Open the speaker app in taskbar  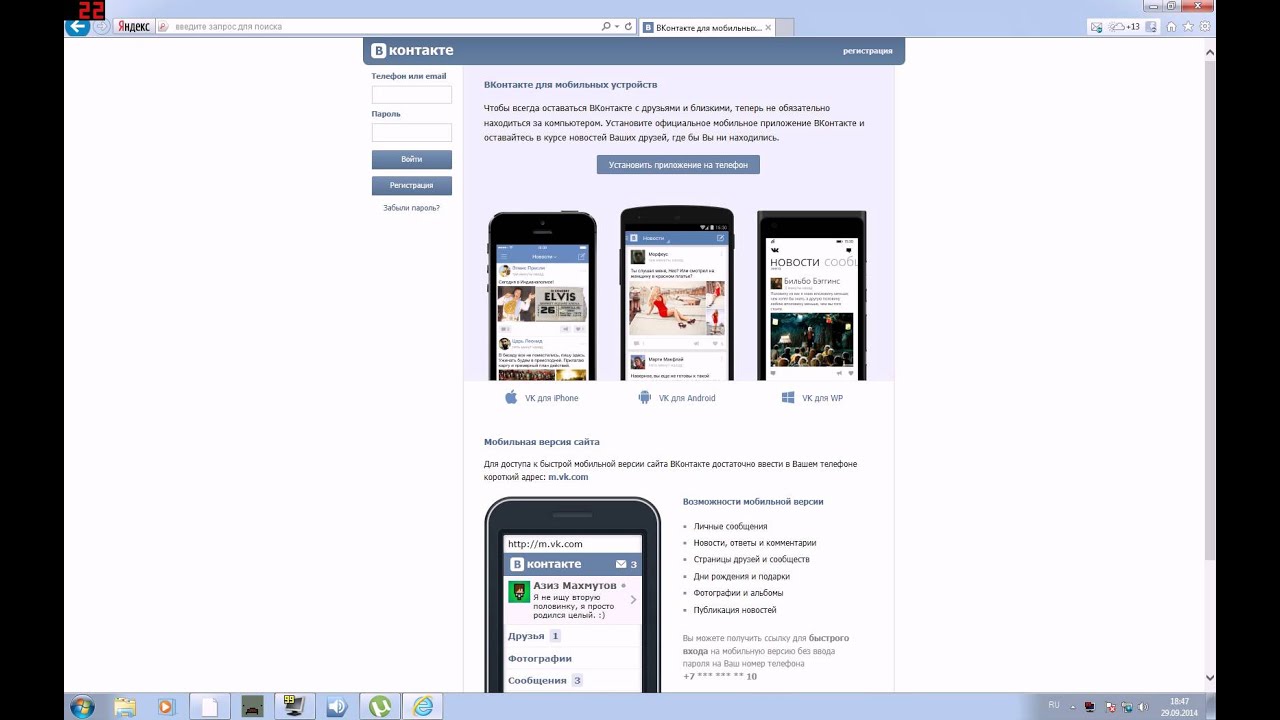[x=337, y=707]
